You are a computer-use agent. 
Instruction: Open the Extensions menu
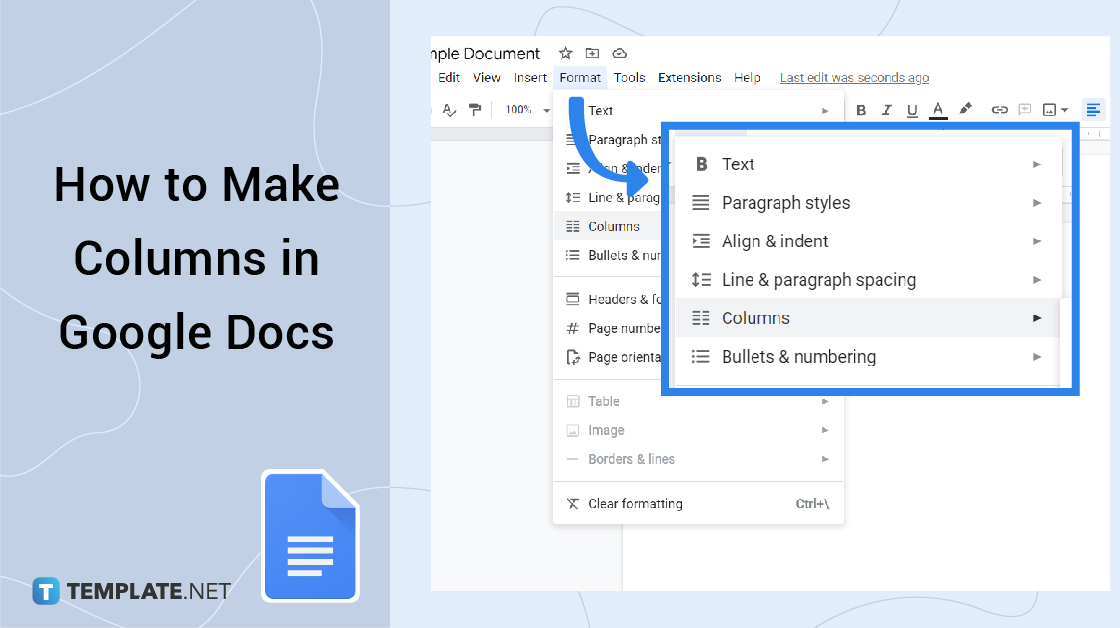689,77
